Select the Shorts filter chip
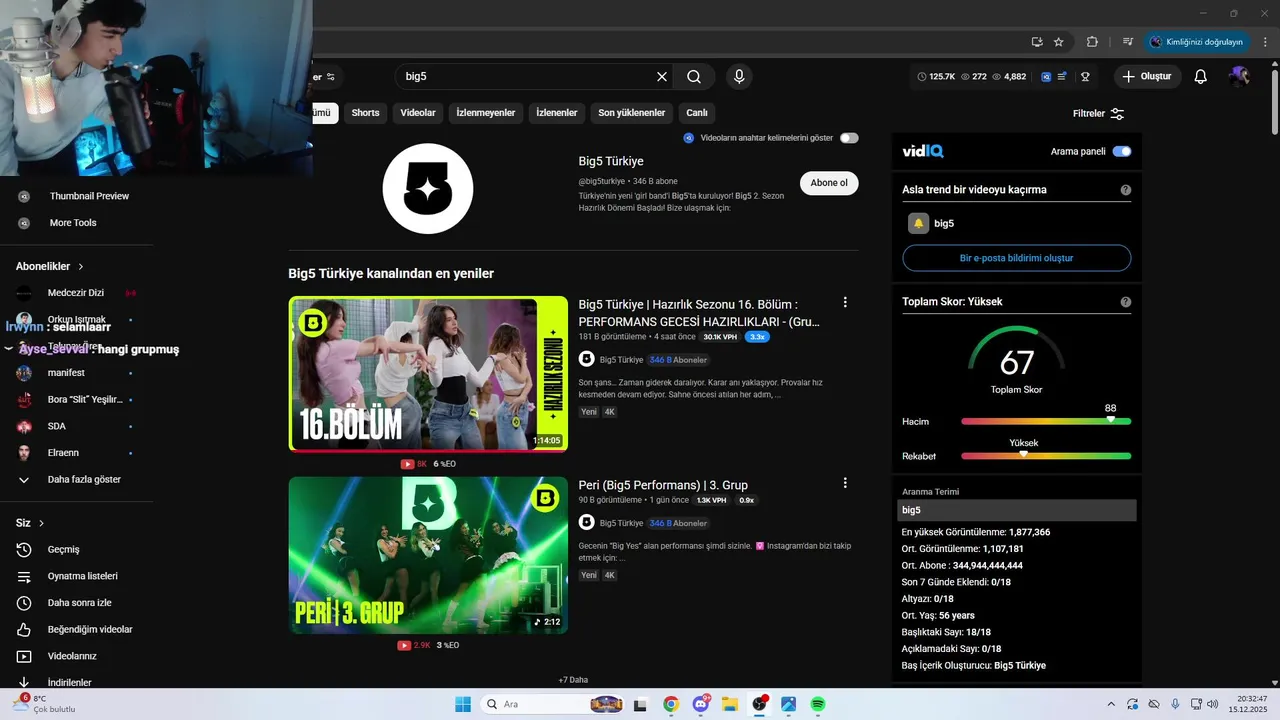This screenshot has height=720, width=1280. [365, 113]
